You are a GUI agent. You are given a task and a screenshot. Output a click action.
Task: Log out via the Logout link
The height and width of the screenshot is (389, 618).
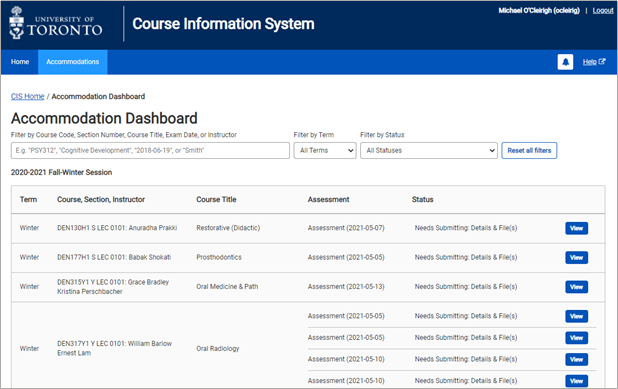(x=603, y=11)
